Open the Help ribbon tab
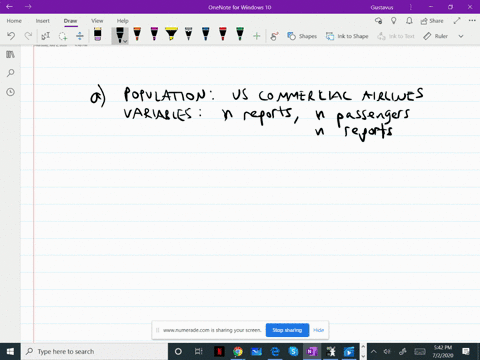 [x=122, y=21]
